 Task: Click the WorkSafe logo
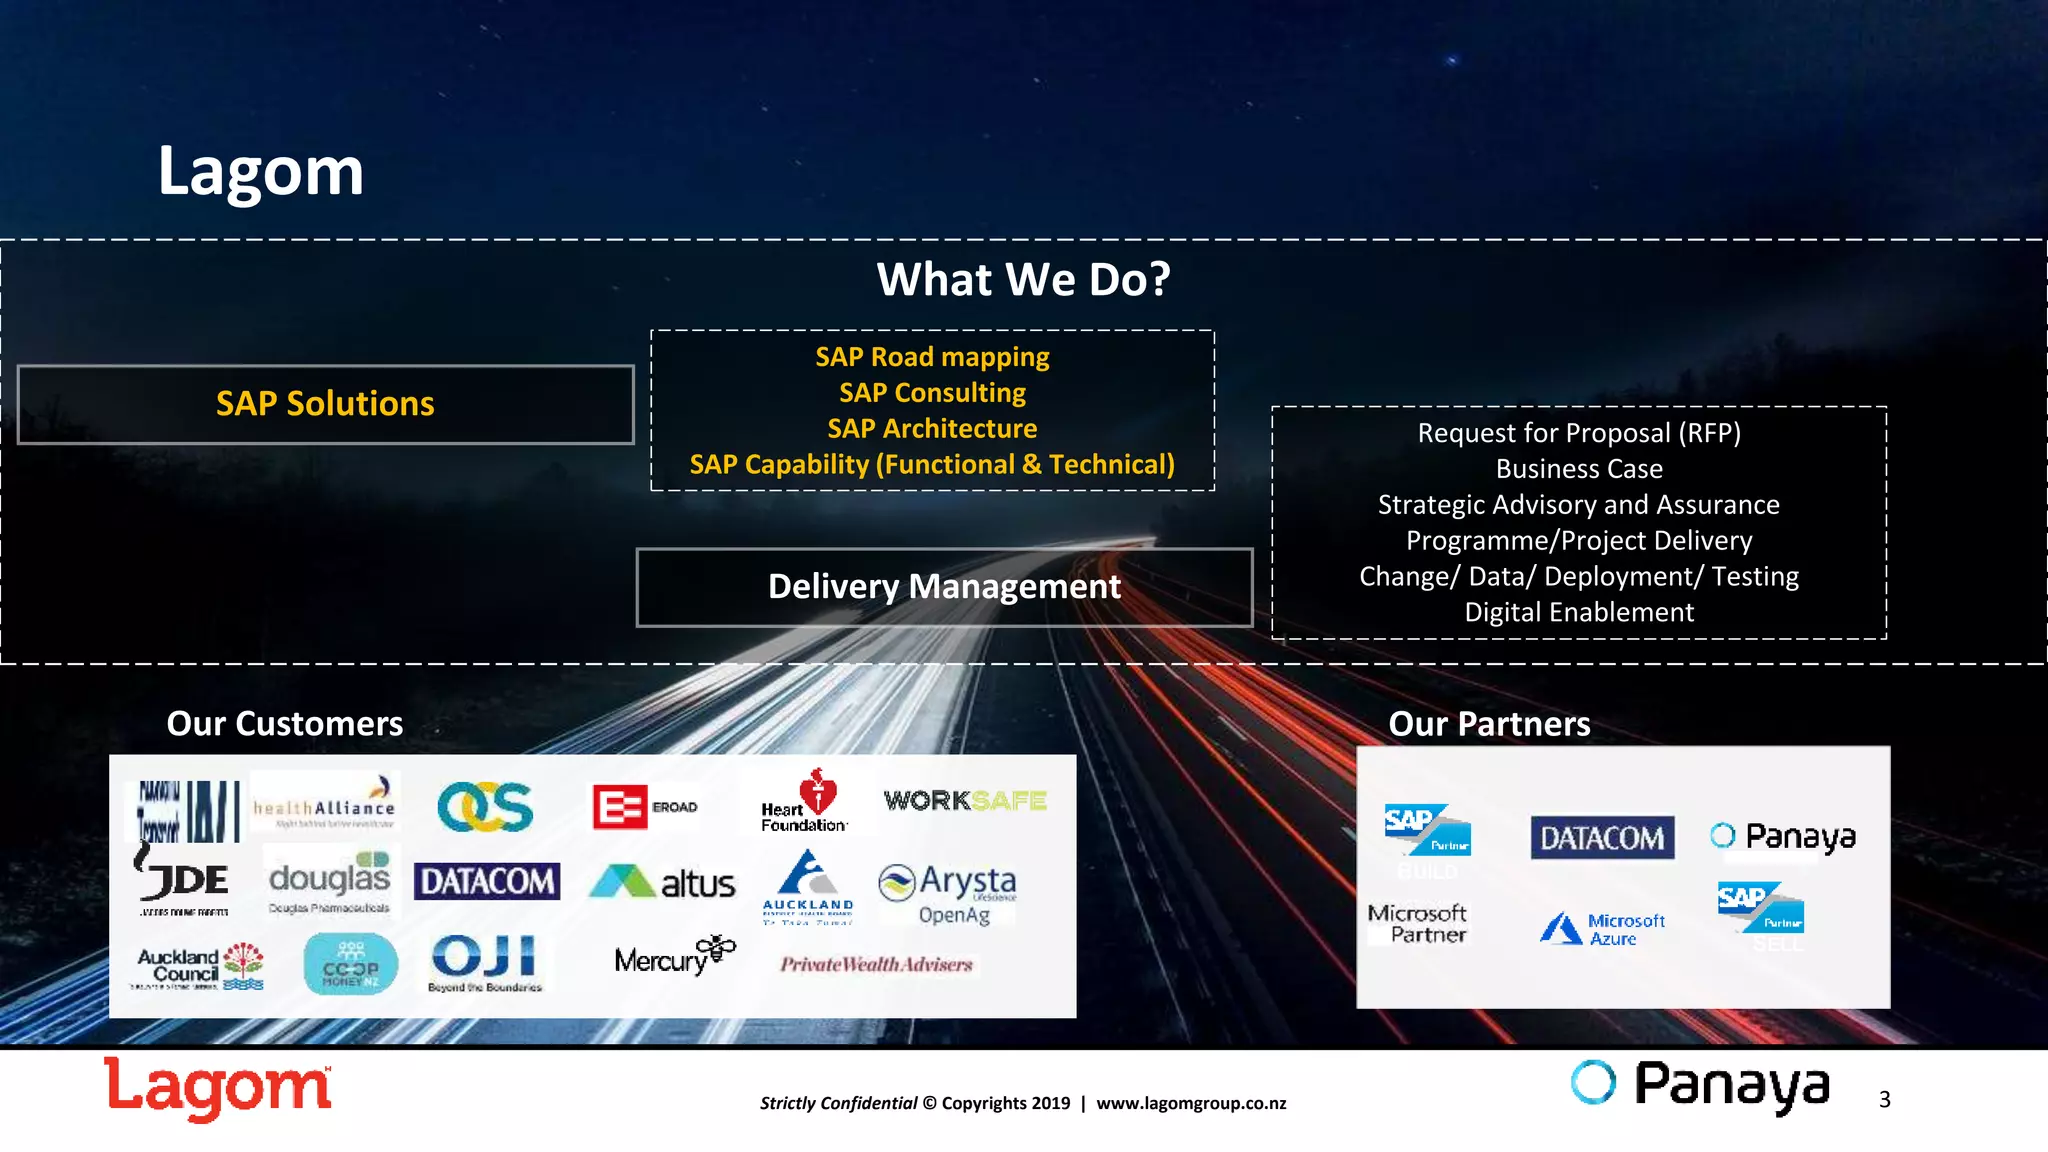(x=965, y=801)
